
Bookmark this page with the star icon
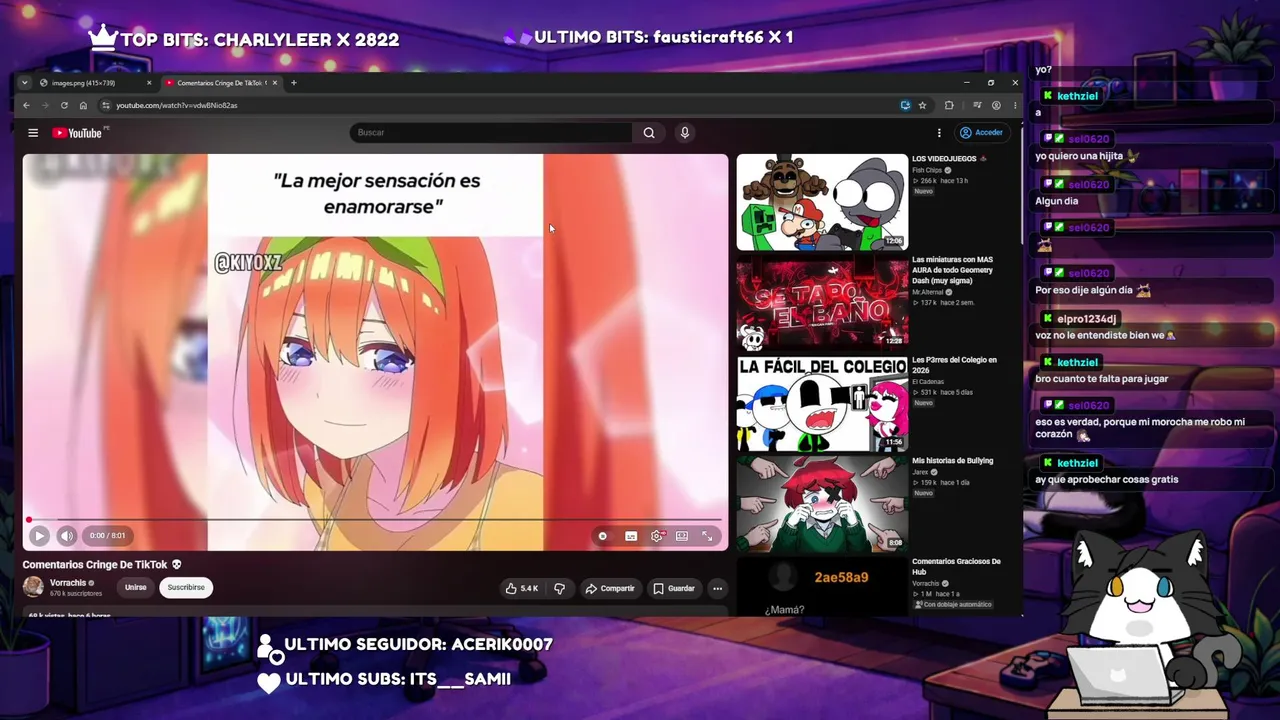coord(922,106)
